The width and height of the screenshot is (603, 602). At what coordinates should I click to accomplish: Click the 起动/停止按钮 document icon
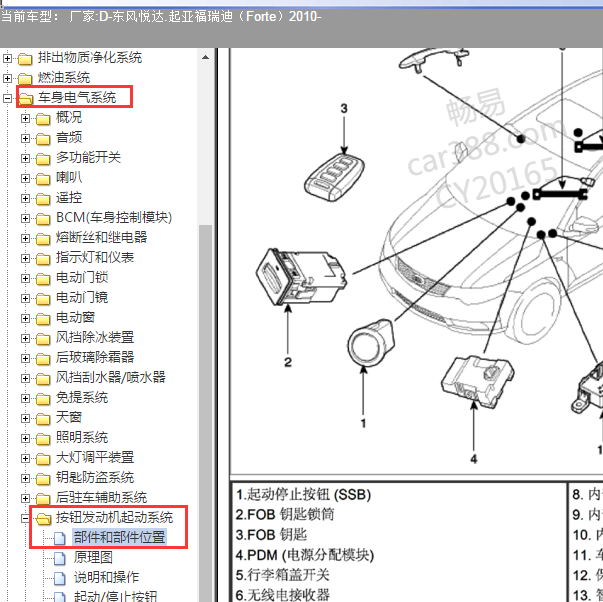pos(60,597)
